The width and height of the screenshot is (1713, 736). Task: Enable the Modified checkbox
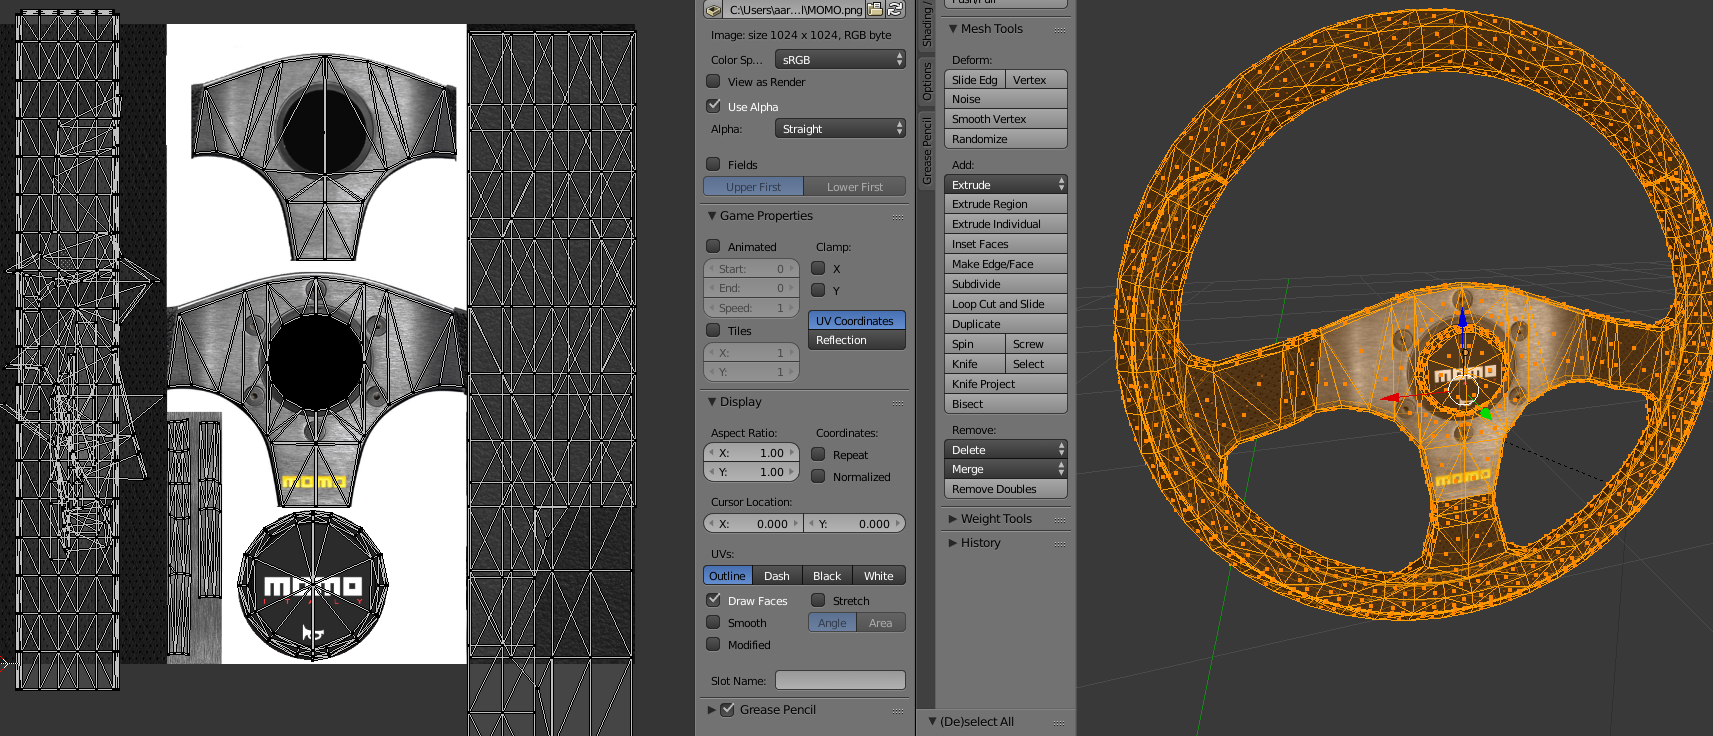click(x=713, y=644)
